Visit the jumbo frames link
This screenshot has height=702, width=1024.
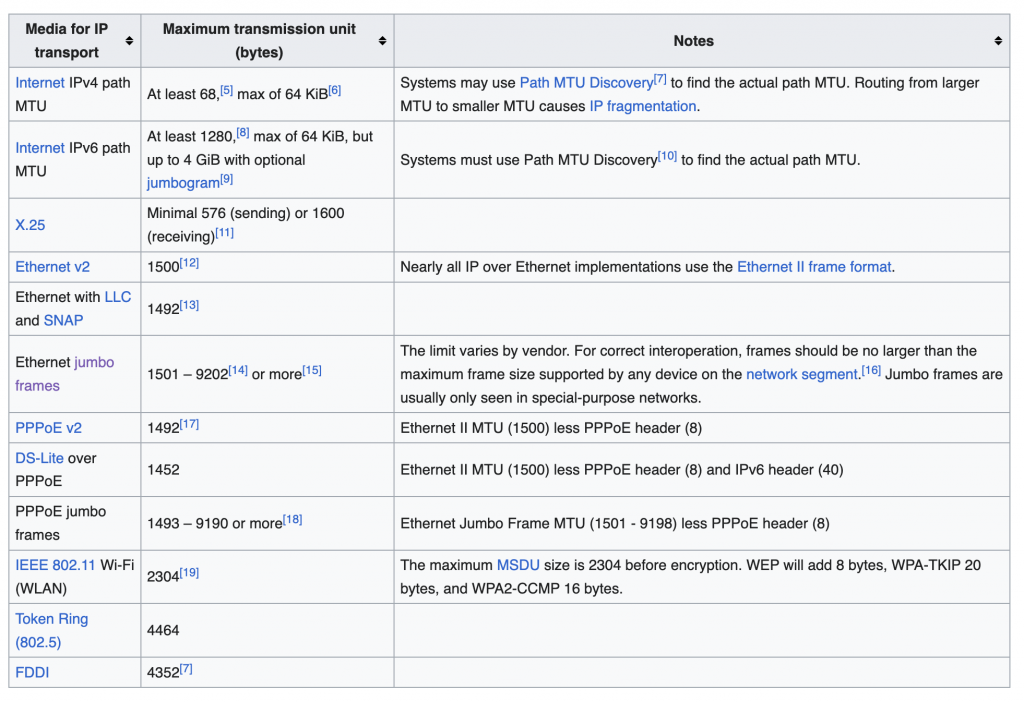[x=94, y=362]
